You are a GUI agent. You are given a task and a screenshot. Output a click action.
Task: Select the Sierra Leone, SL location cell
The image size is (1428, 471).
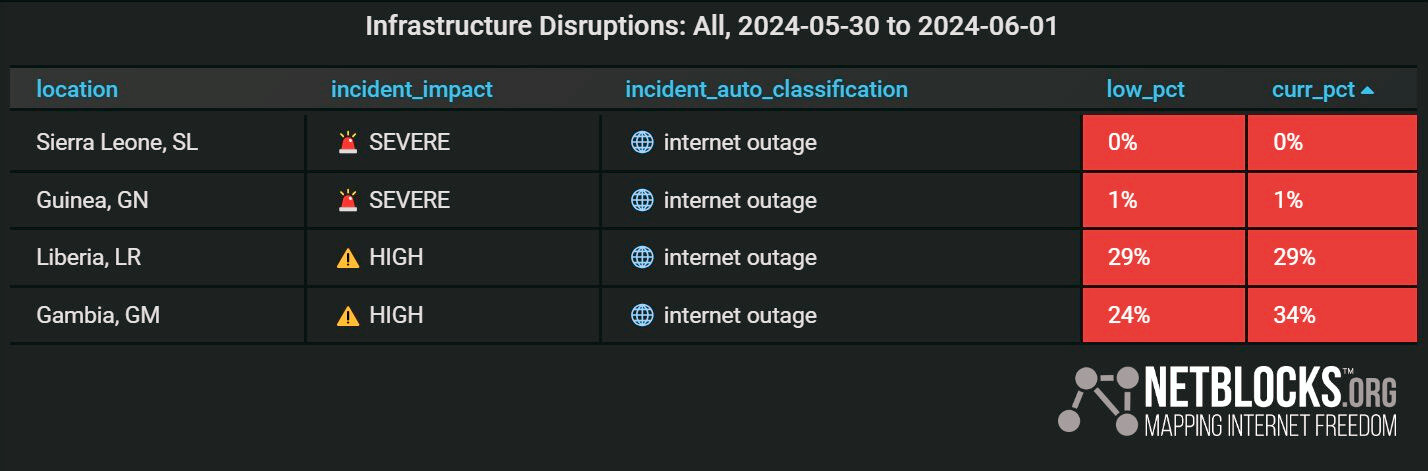click(x=157, y=143)
